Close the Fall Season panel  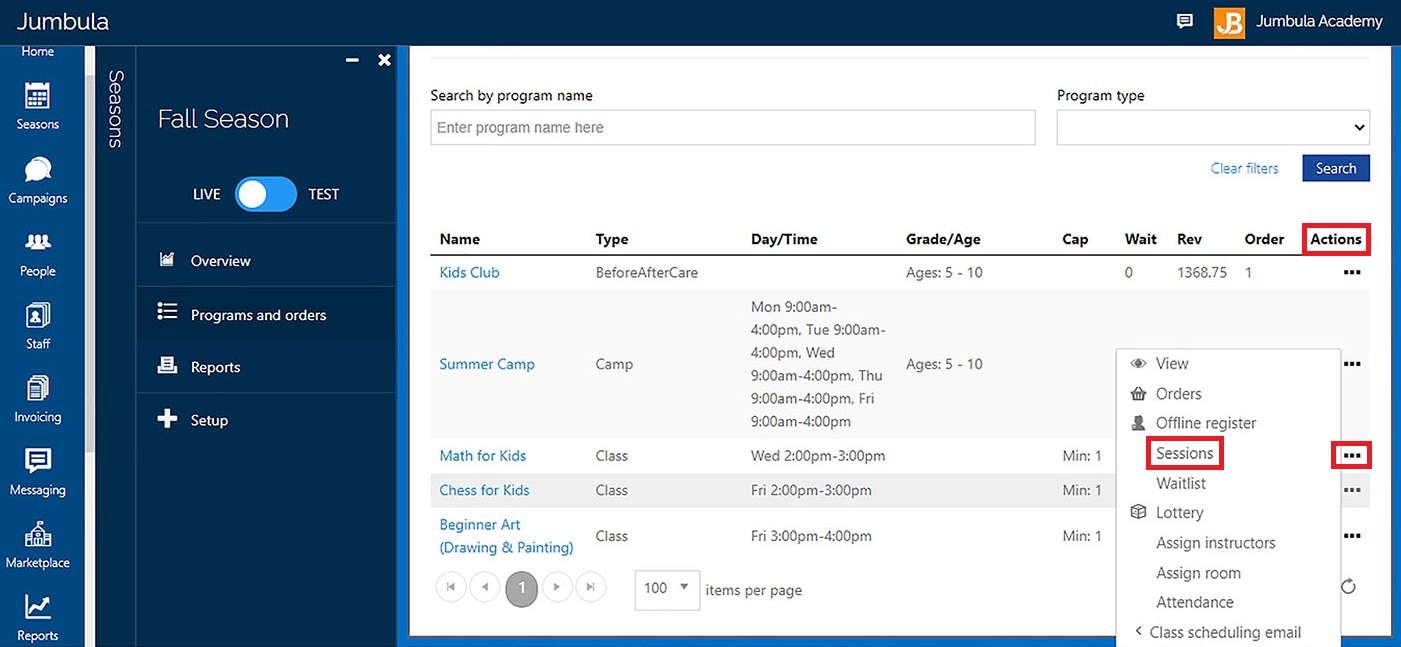[x=384, y=60]
